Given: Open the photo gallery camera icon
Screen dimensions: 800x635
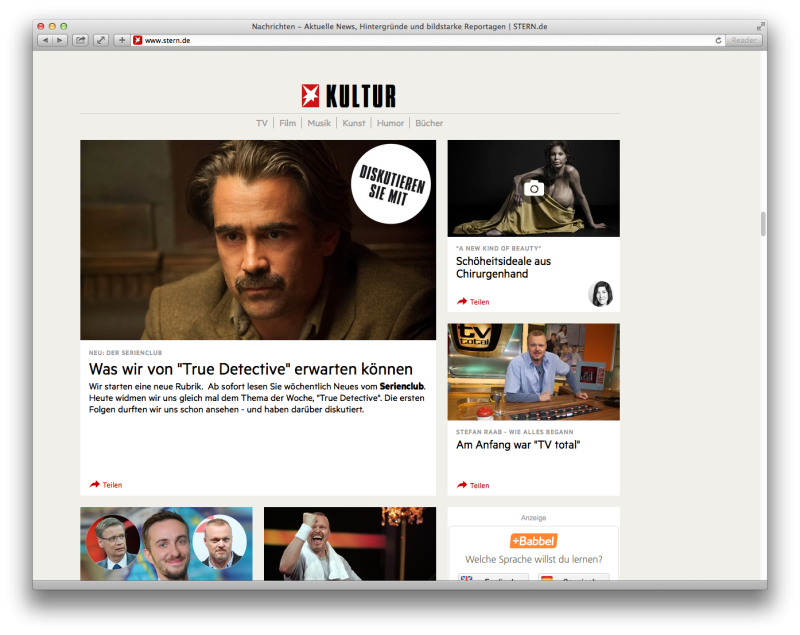Looking at the screenshot, I should 534,188.
